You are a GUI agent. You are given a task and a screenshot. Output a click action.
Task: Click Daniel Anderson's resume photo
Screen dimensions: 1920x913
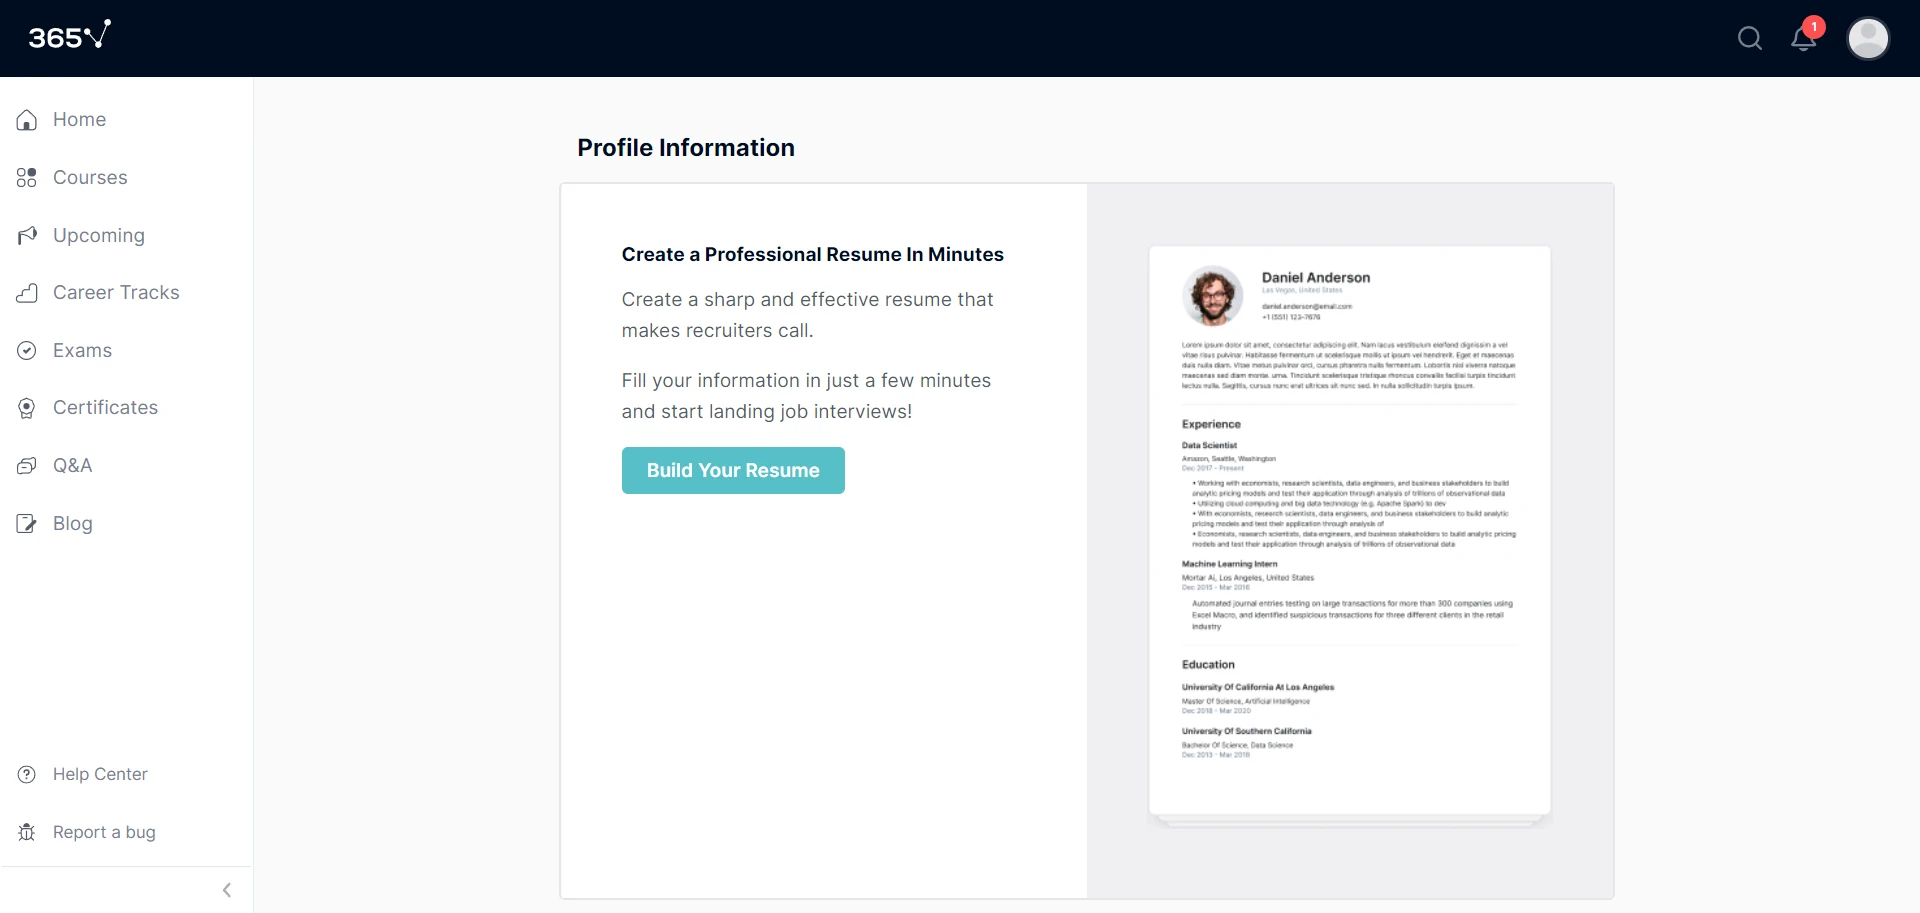[1212, 296]
